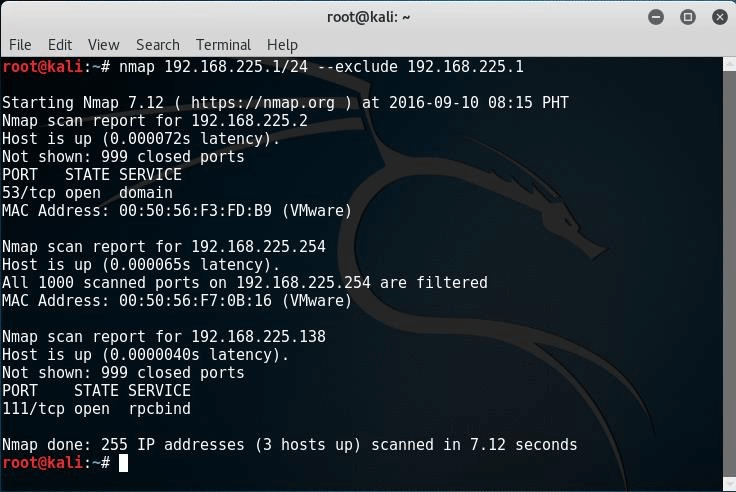736x492 pixels.
Task: Open the File menu
Action: tap(20, 45)
